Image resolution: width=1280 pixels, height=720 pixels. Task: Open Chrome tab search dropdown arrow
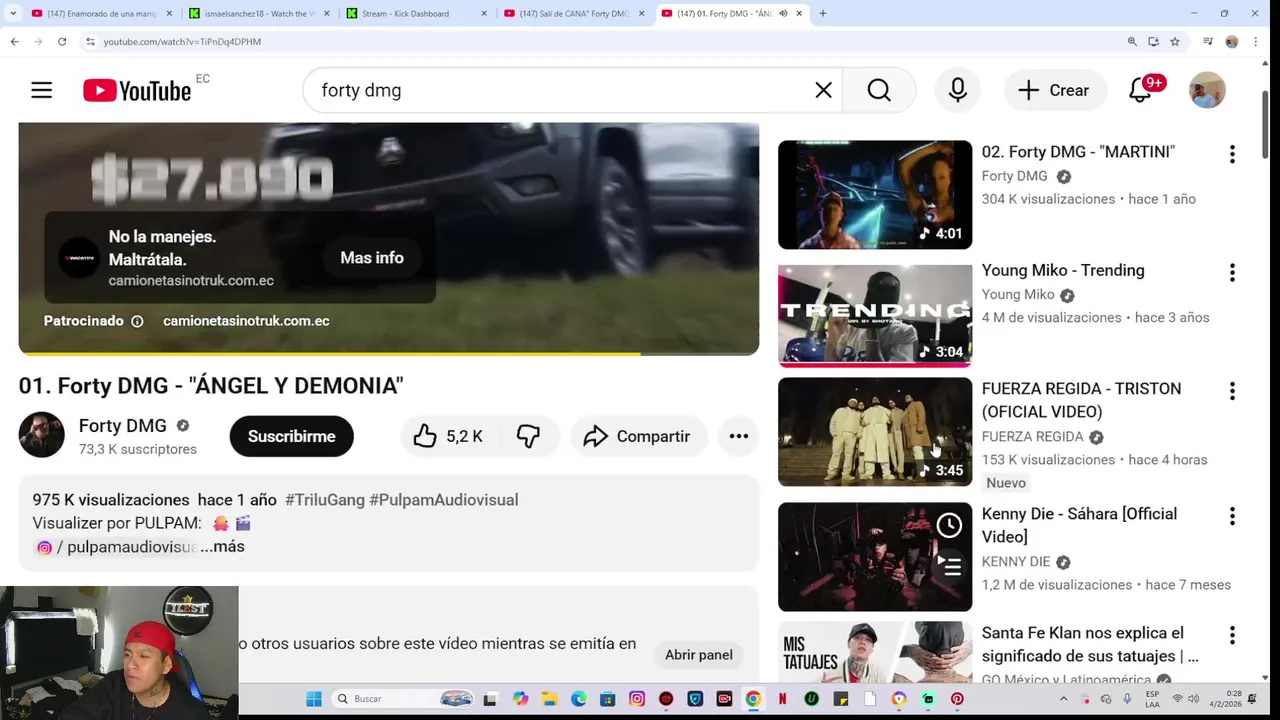pyautogui.click(x=11, y=13)
